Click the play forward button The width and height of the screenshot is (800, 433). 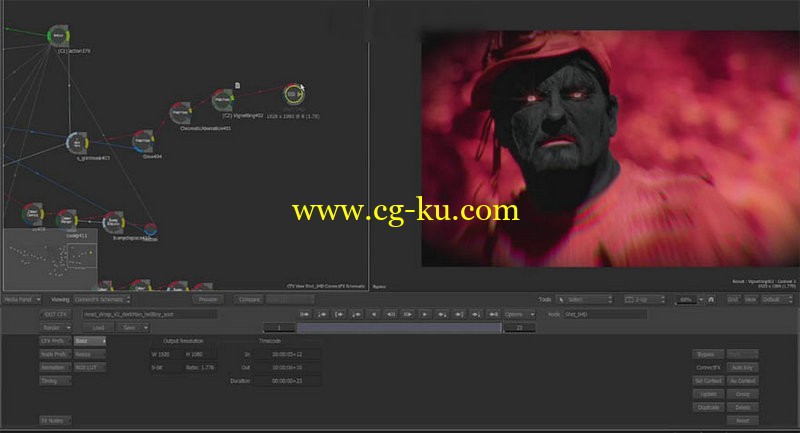click(x=424, y=314)
